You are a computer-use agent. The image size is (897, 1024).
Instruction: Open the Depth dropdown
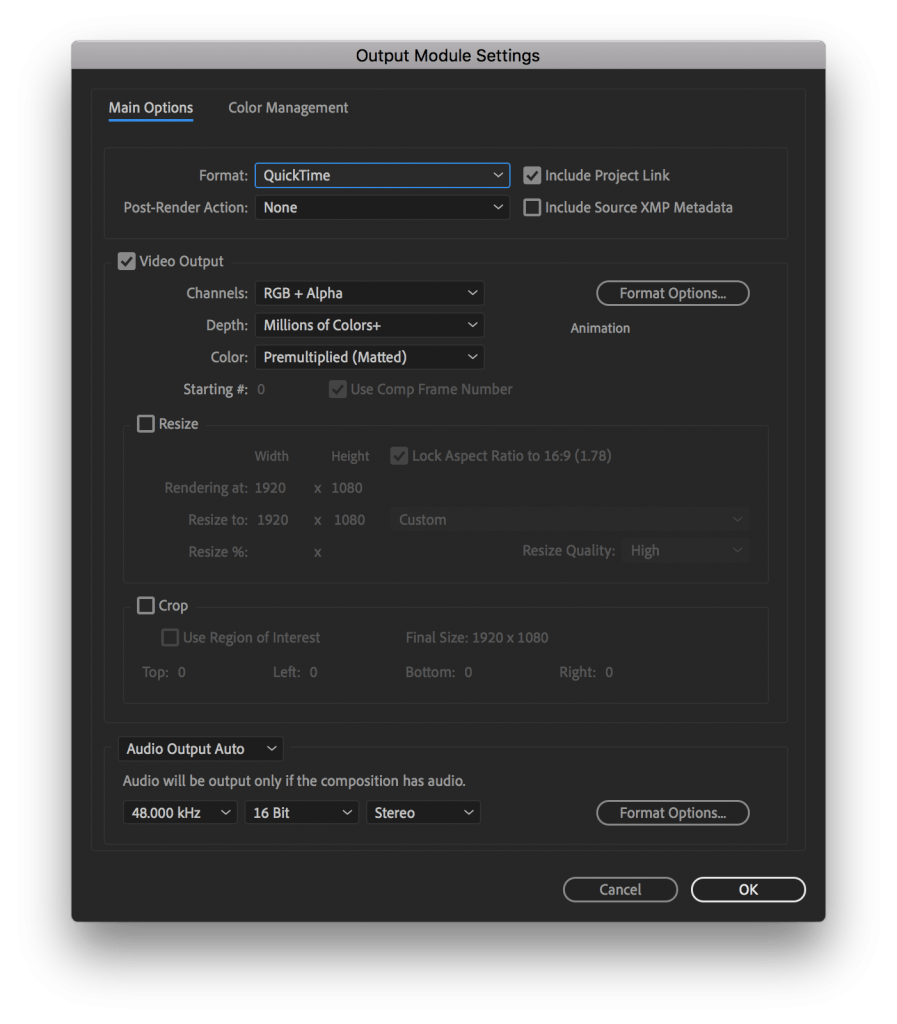[x=369, y=325]
